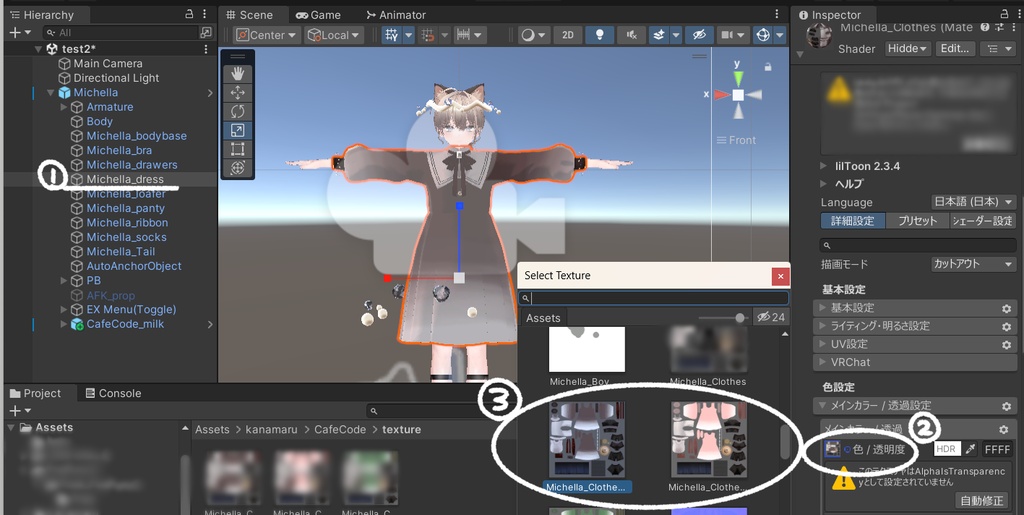Toggle scene lighting bulb icon
Screen dimensions: 1024x515
click(x=600, y=35)
